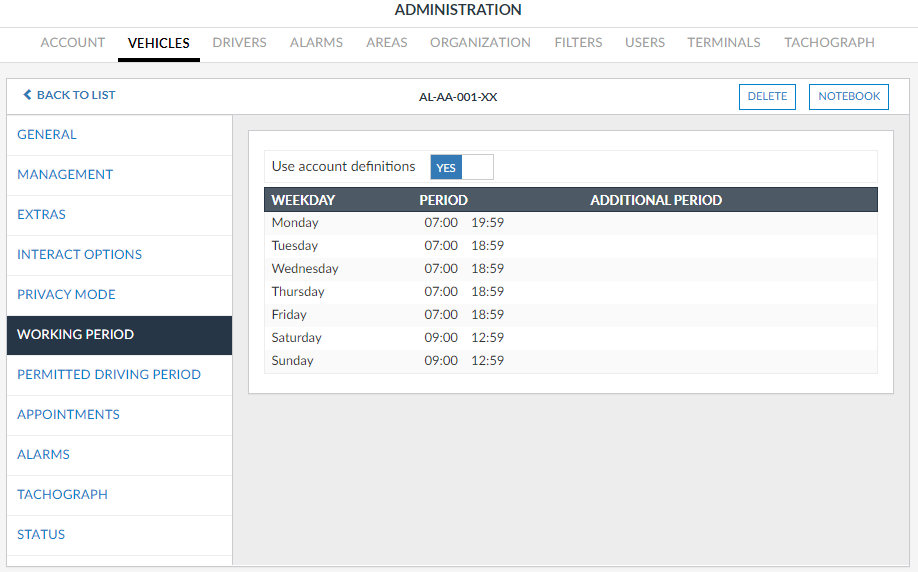918x572 pixels.
Task: Select Management sidebar section
Action: pyautogui.click(x=65, y=175)
